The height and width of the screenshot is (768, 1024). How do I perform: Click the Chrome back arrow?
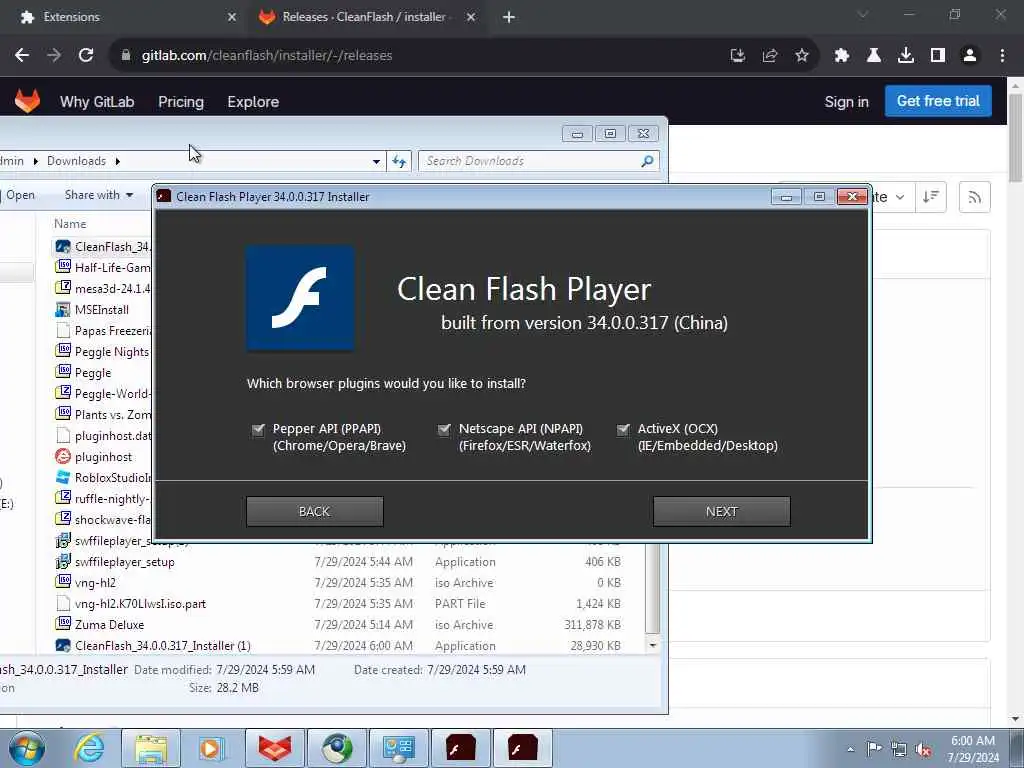(22, 56)
